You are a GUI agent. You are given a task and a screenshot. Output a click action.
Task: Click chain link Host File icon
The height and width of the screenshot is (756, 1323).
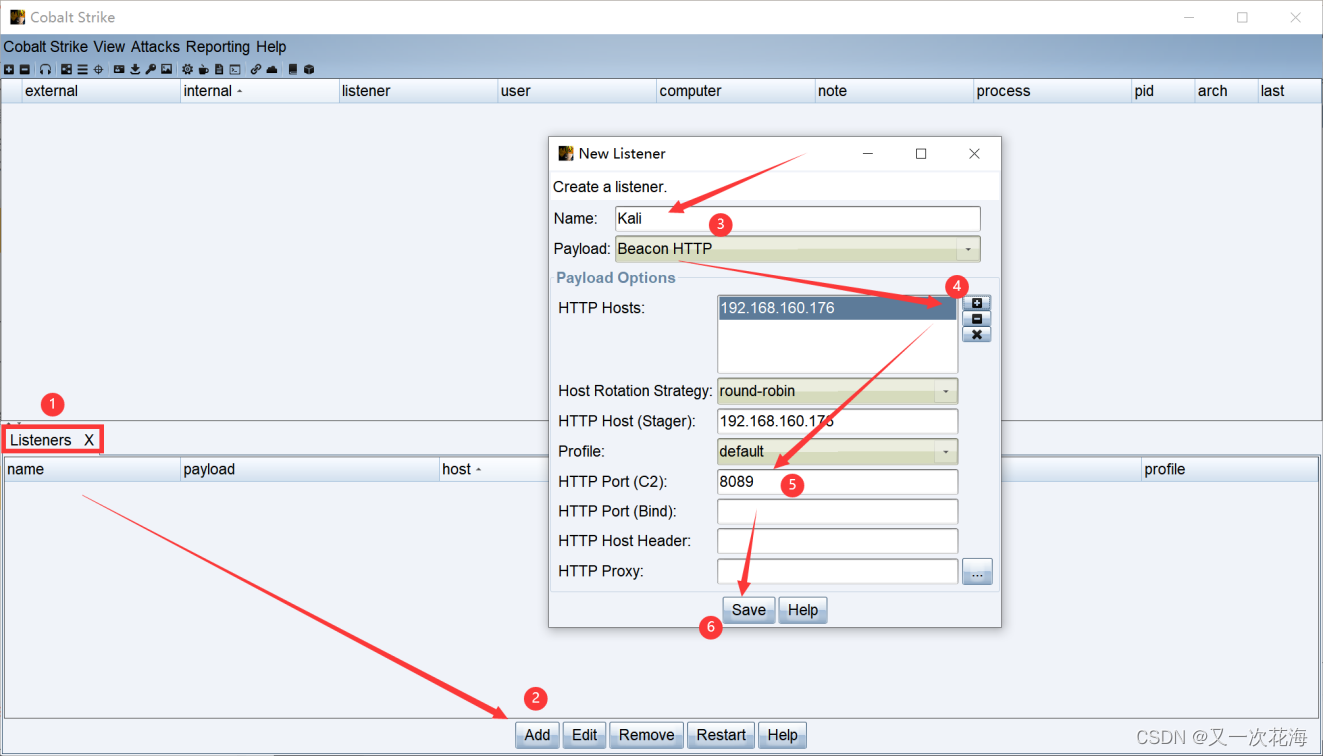click(256, 70)
